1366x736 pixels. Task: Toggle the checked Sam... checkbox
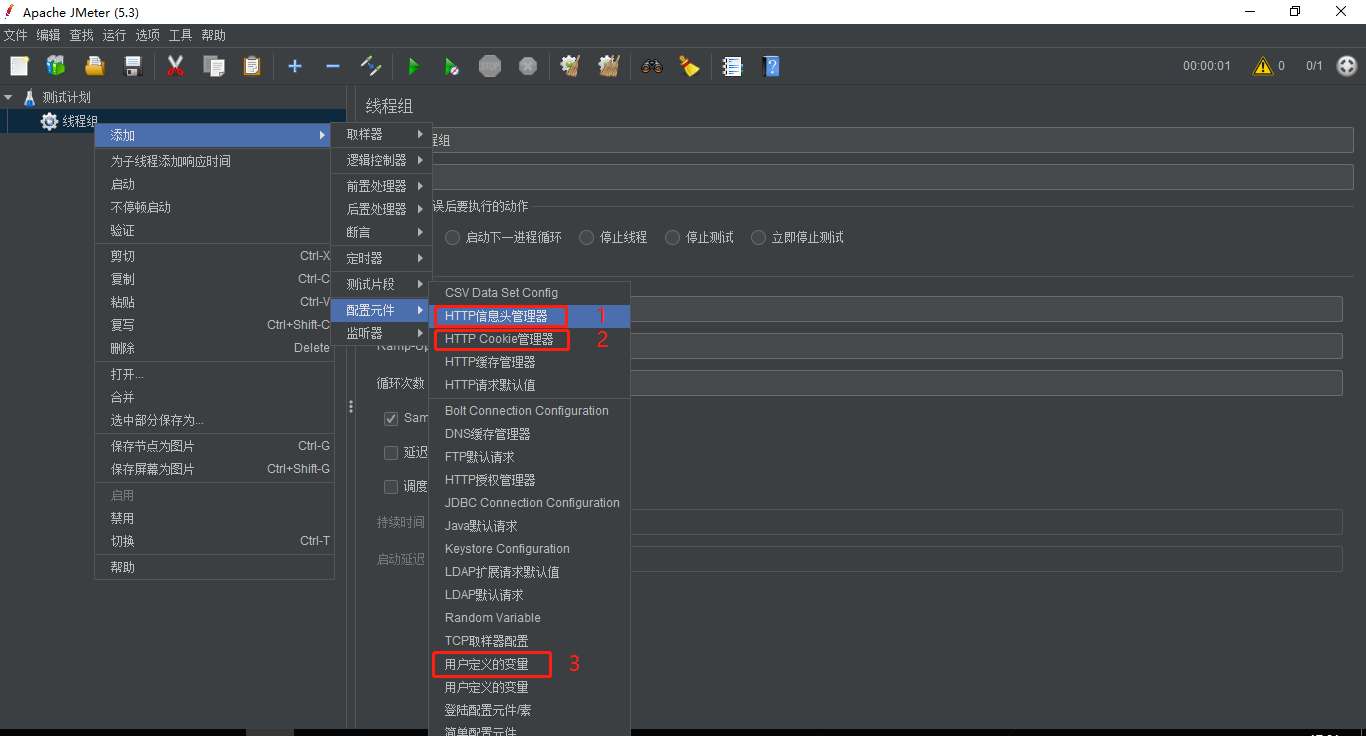[x=391, y=418]
